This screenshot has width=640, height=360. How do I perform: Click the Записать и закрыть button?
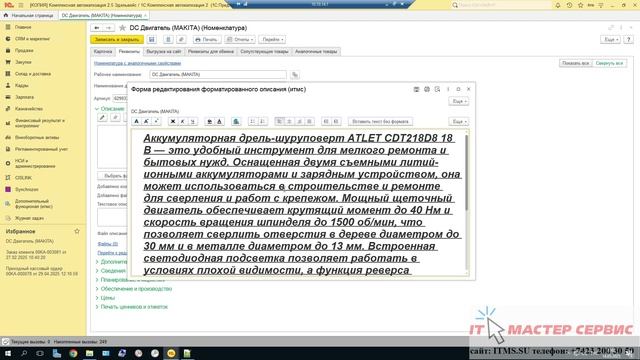click(117, 40)
